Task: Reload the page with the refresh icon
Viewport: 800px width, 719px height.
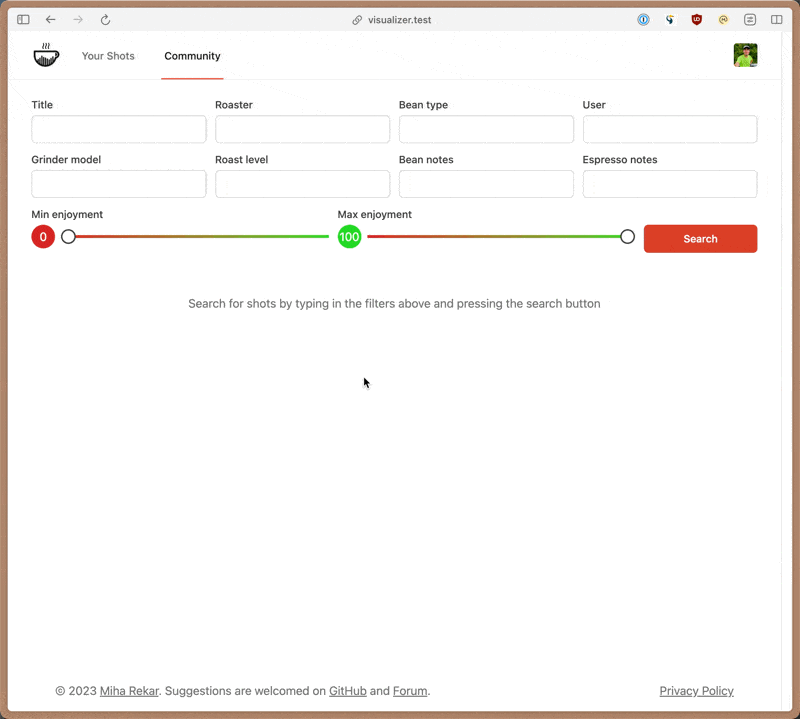Action: pos(106,20)
